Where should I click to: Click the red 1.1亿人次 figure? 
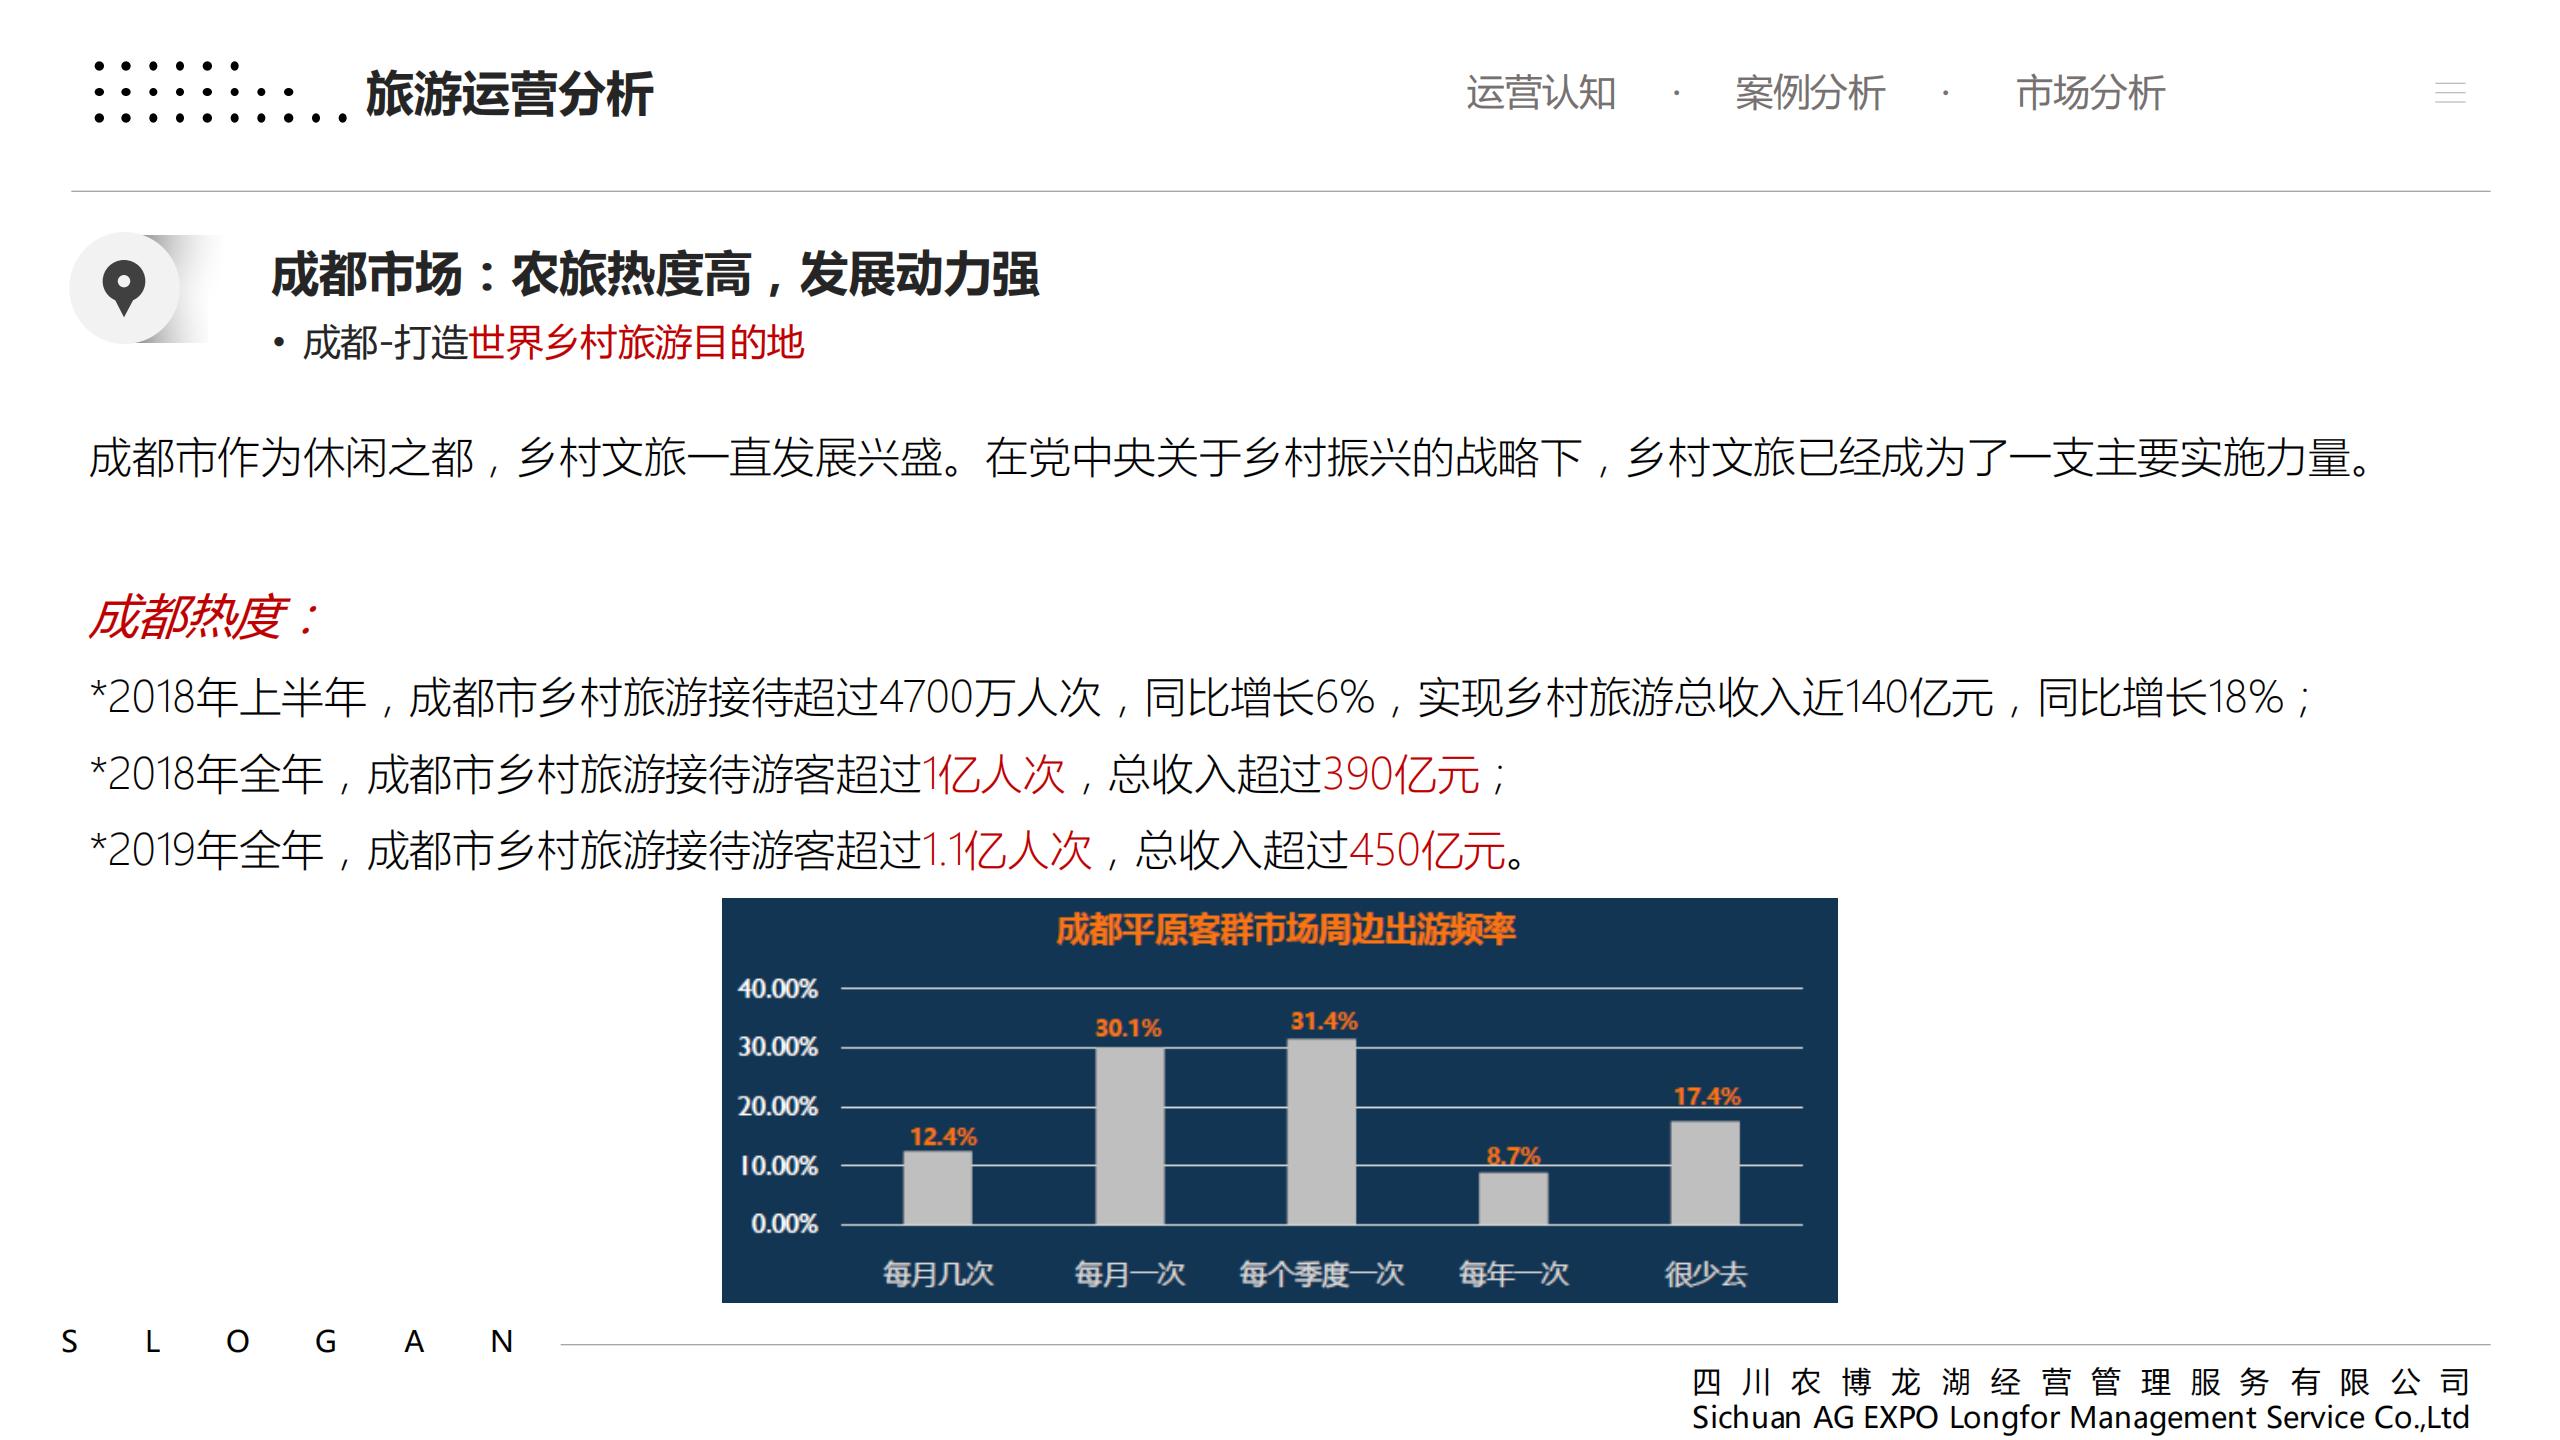pyautogui.click(x=1006, y=851)
